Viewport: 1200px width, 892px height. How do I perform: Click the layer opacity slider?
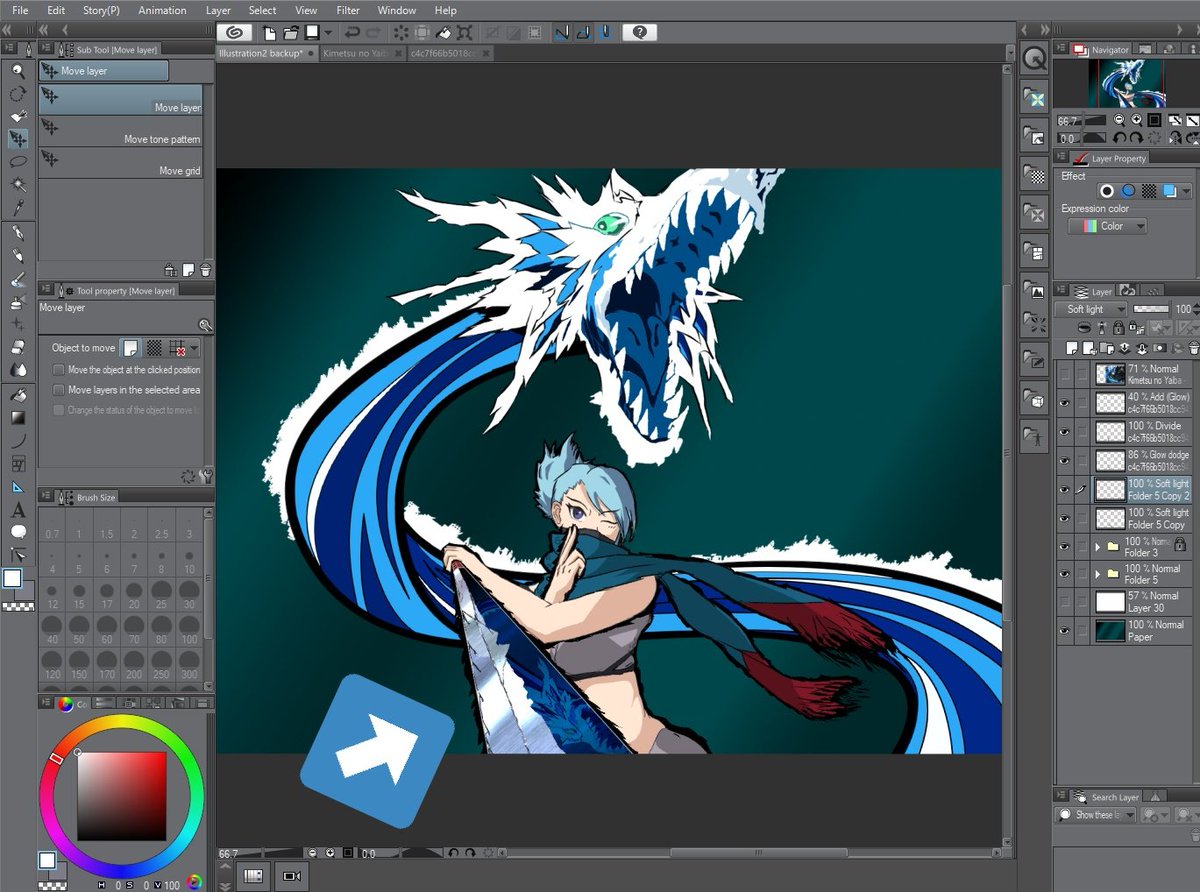[1153, 309]
